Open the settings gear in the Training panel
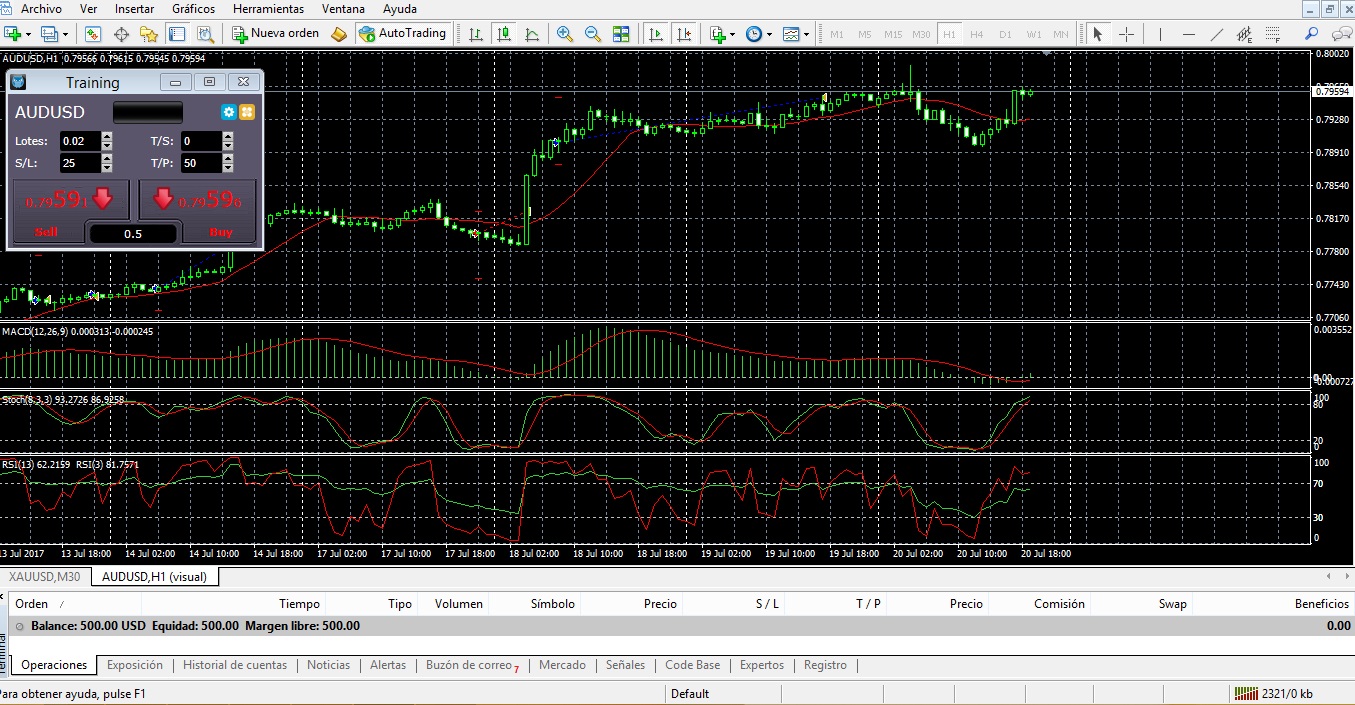 (x=228, y=112)
